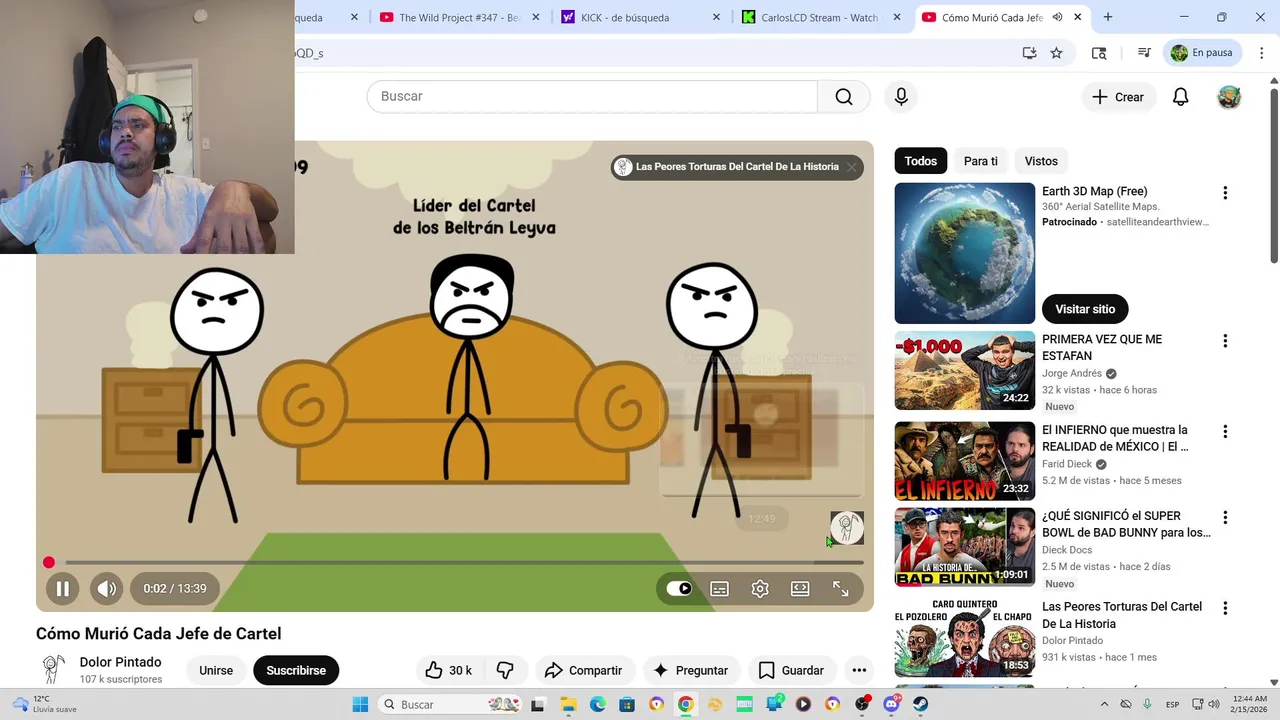Select the Todos filter chip
Screen dimensions: 1280x720
point(921,161)
